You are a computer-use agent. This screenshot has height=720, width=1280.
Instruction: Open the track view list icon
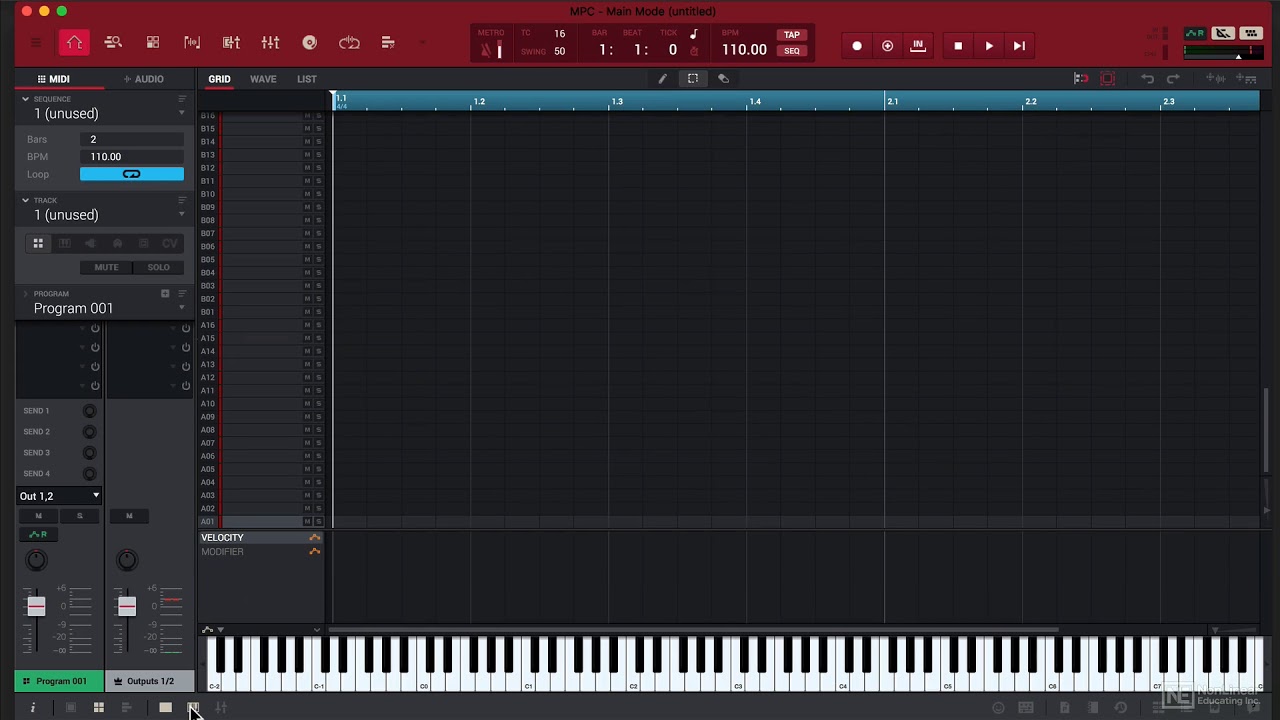click(x=388, y=43)
